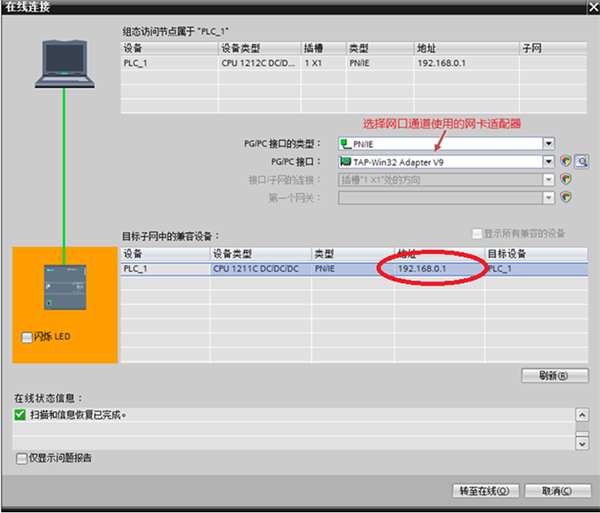
Task: Click green checkmark icon in status message
Action: (20, 414)
